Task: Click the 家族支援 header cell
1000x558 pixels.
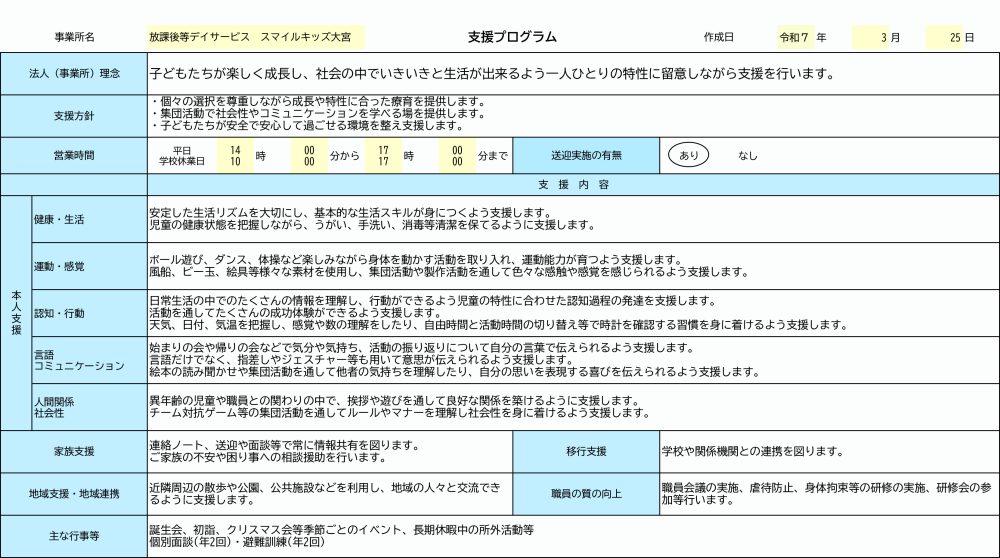Action: click(x=74, y=452)
